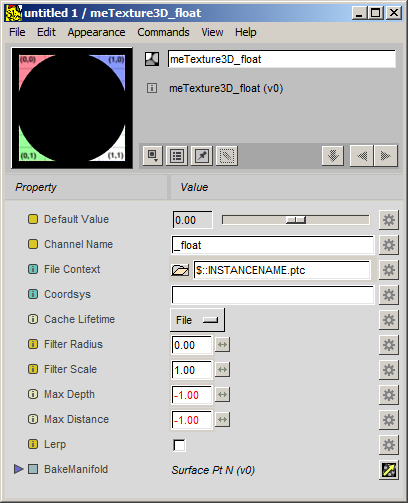
Task: Go forward with the right arrow icon
Action: [386, 156]
